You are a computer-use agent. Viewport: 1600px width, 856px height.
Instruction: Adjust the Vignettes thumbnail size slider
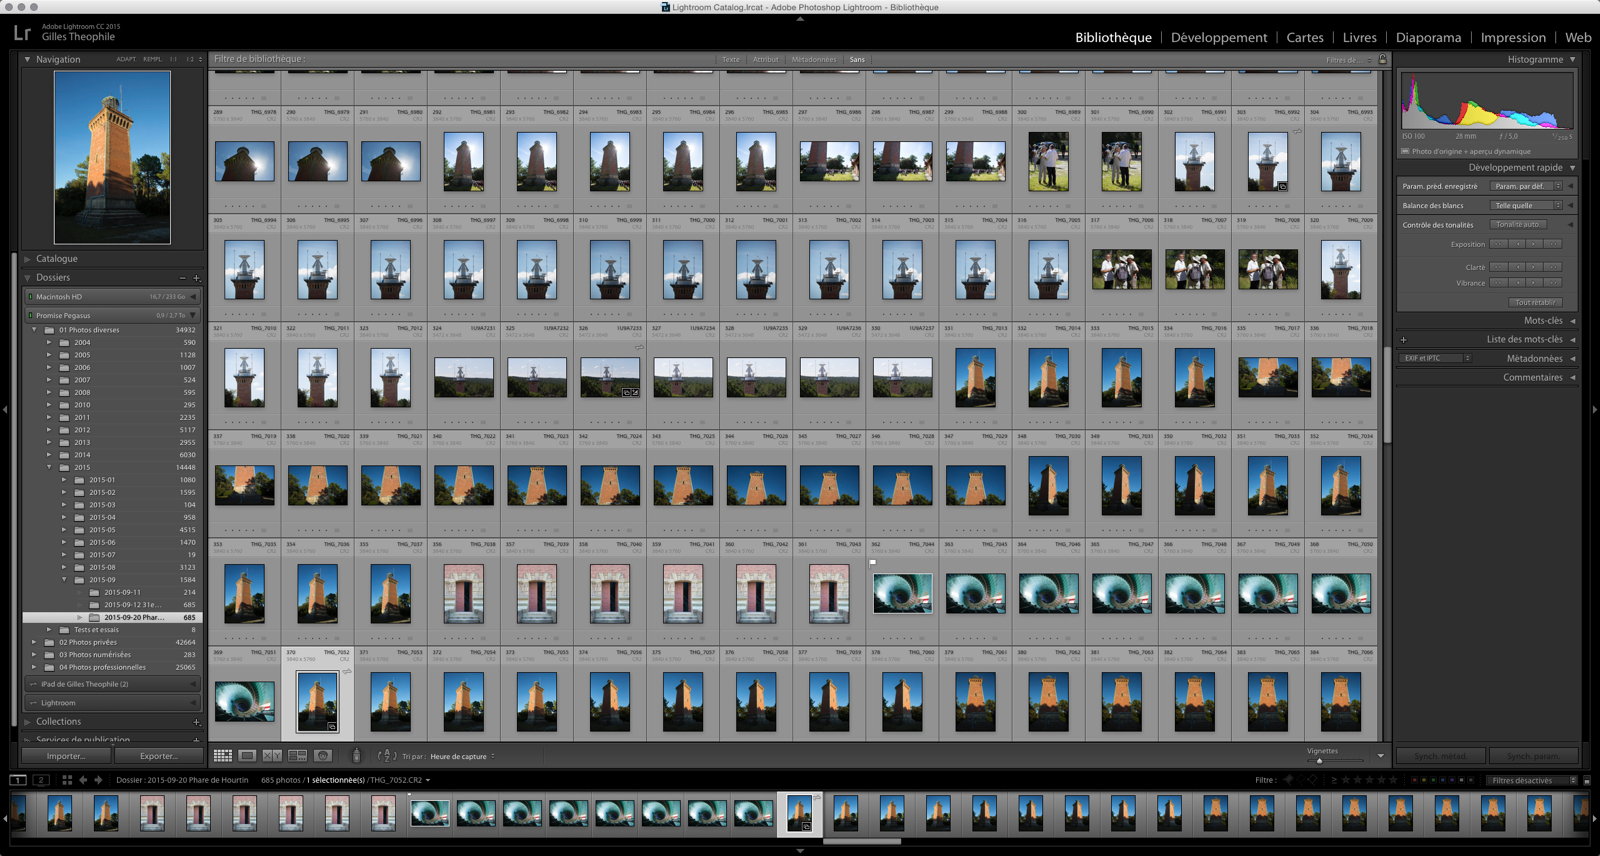pyautogui.click(x=1320, y=761)
